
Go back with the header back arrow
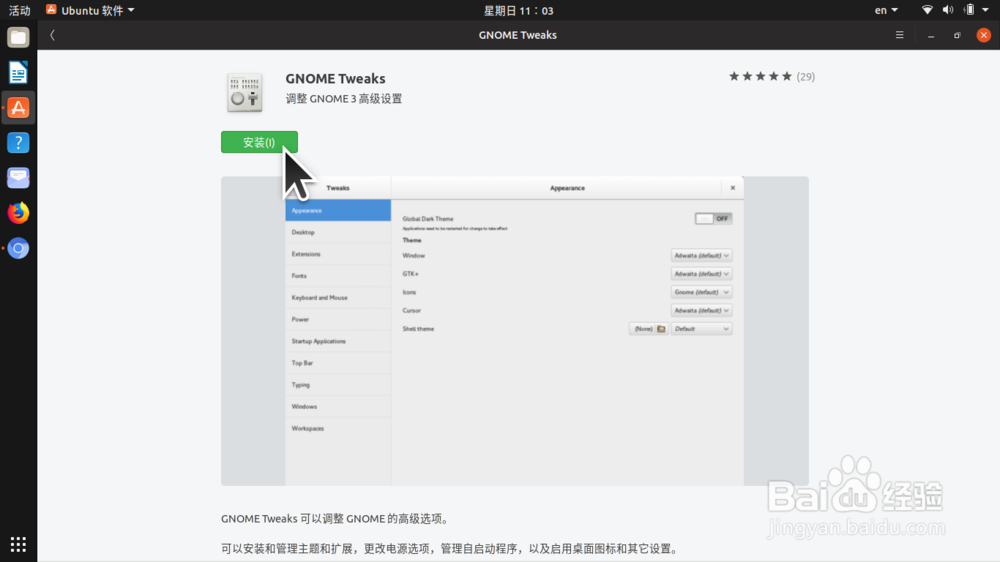[x=52, y=35]
